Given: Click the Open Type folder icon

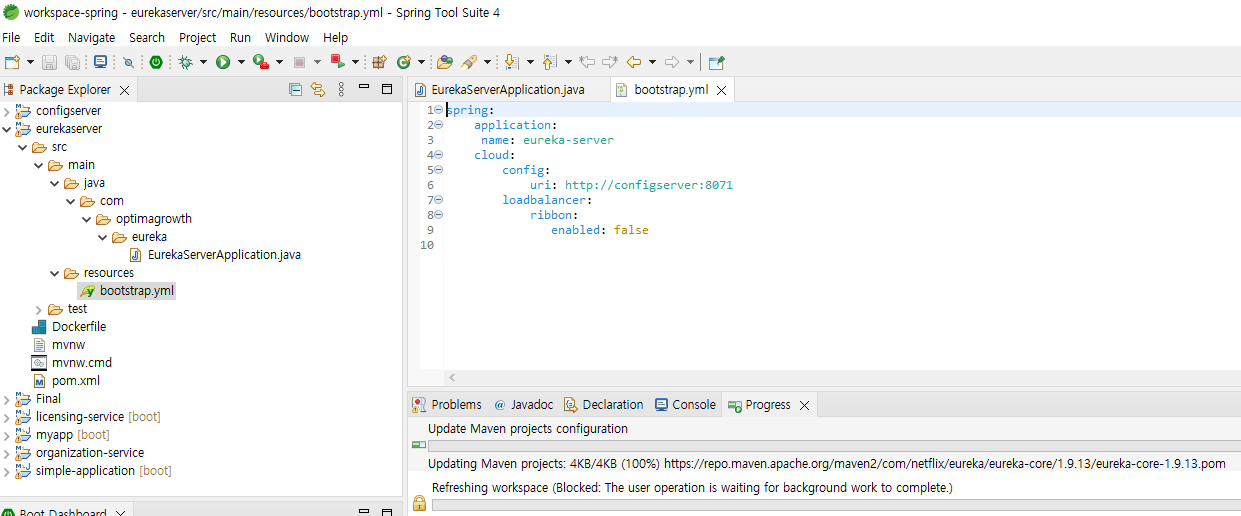Looking at the screenshot, I should [445, 62].
